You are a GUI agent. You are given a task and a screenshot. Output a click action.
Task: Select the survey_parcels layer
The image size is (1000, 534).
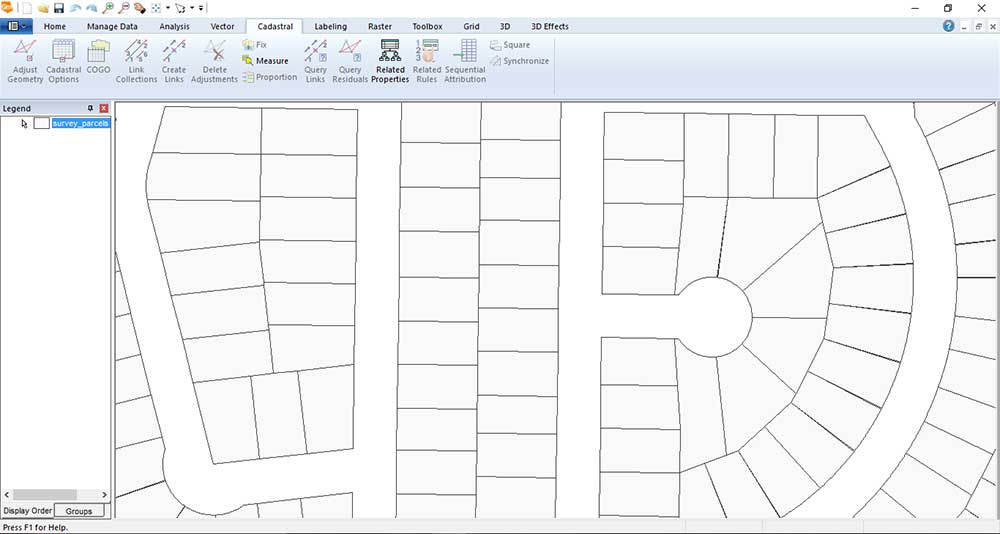click(81, 123)
